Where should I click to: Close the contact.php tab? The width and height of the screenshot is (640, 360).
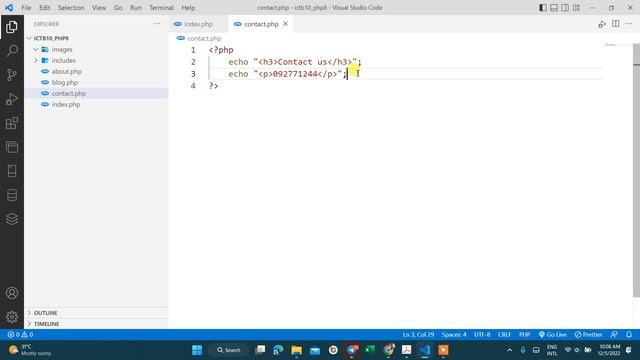[x=285, y=24]
